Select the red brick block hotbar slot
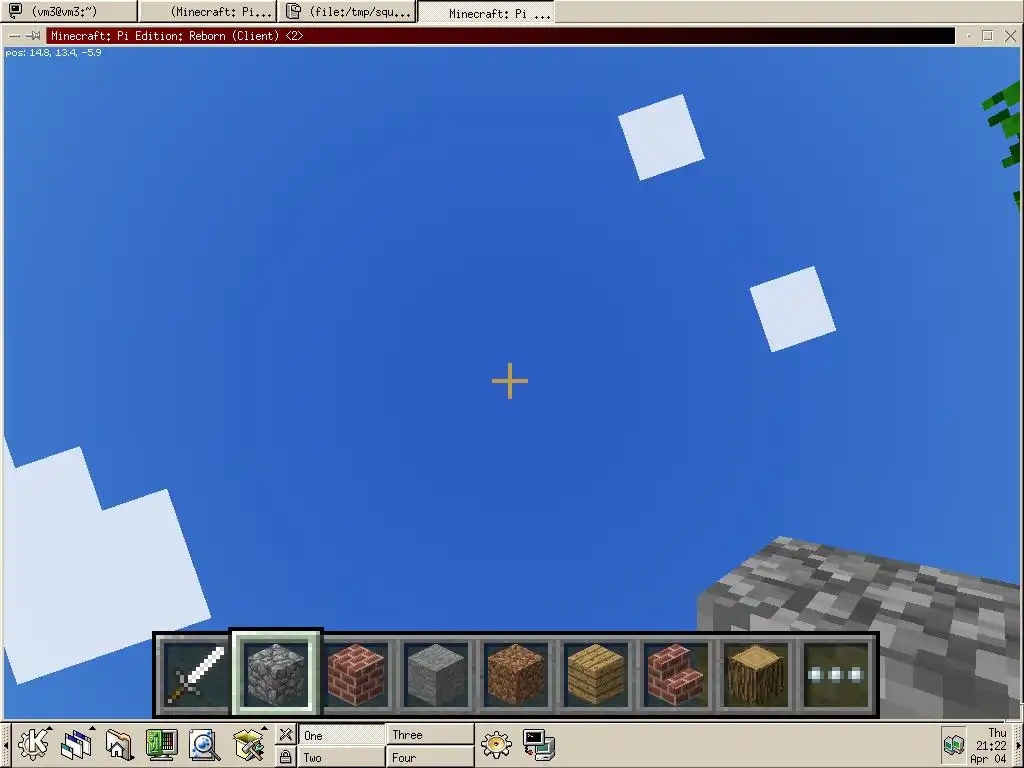Image resolution: width=1024 pixels, height=768 pixels. pyautogui.click(x=356, y=675)
